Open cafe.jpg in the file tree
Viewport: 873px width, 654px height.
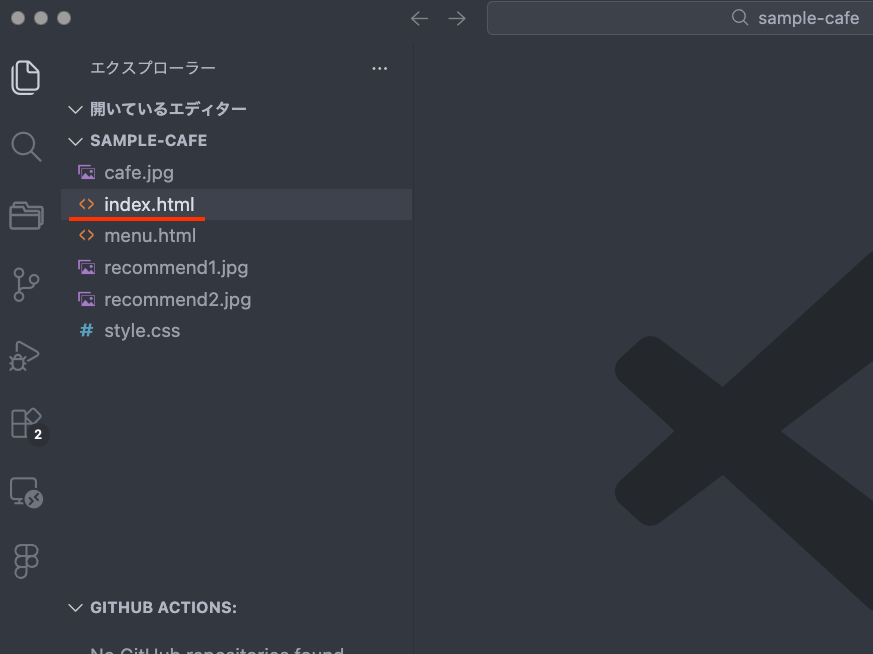pyautogui.click(x=138, y=172)
